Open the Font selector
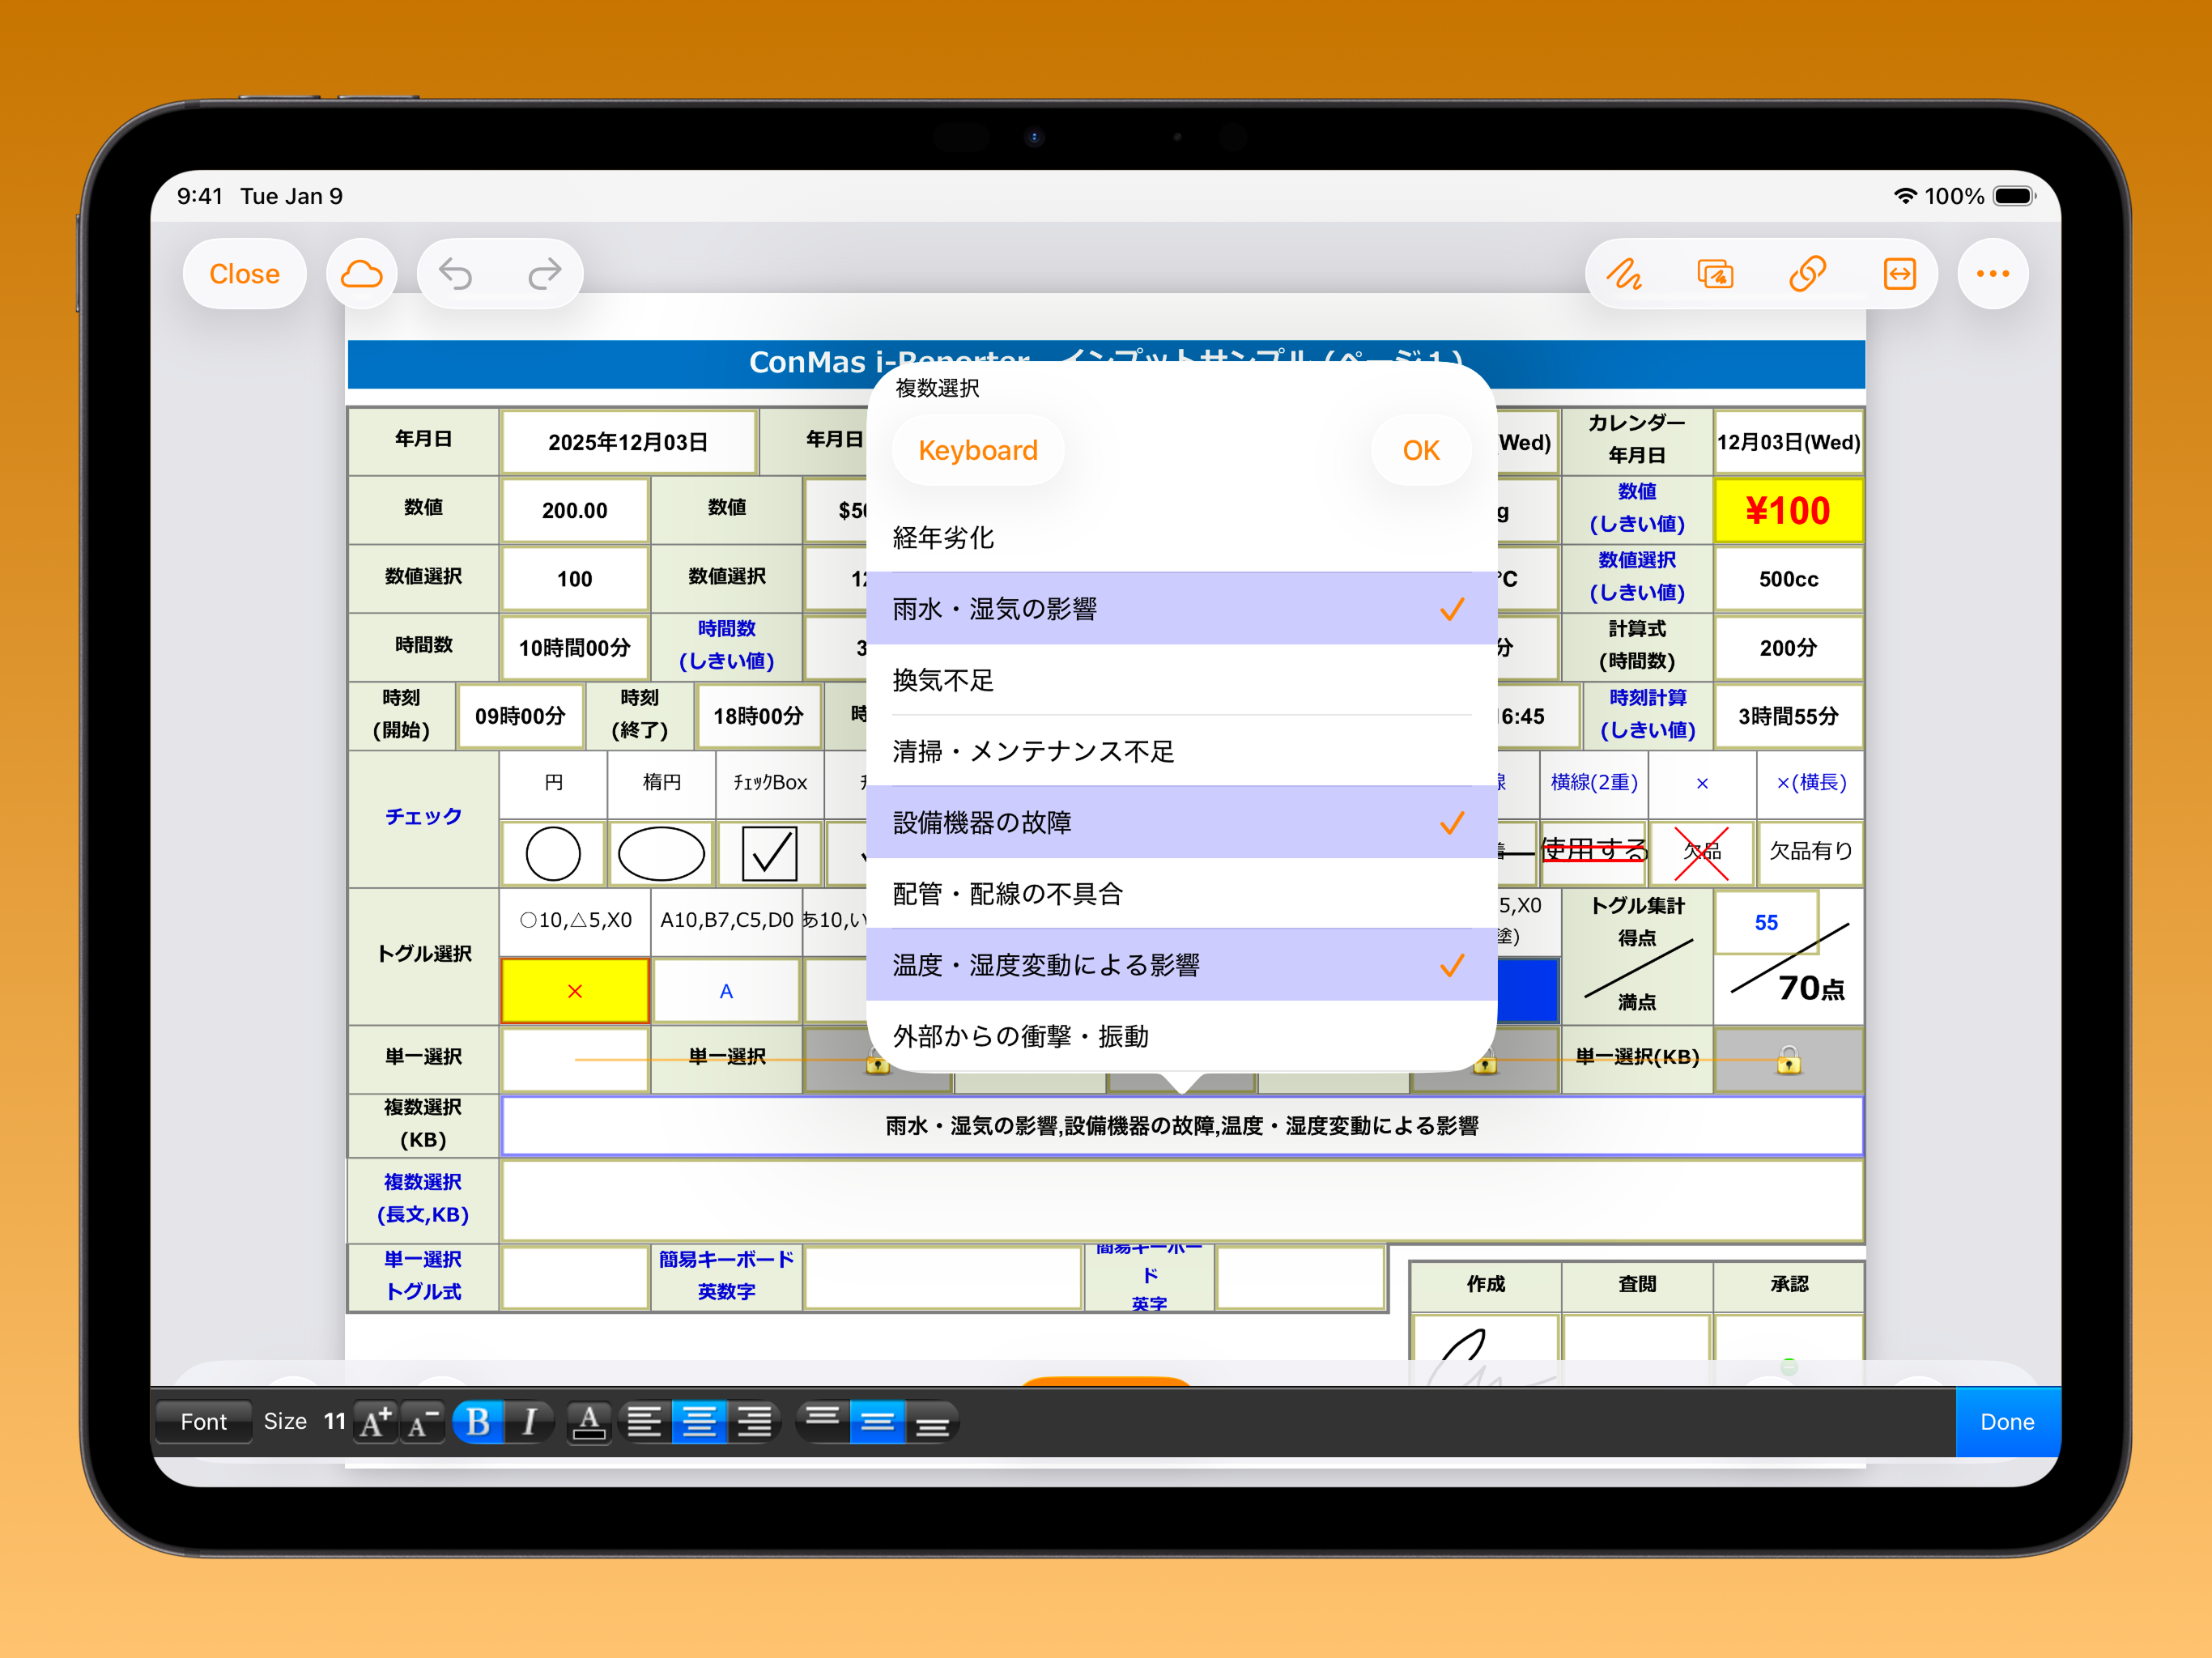Screen dimensions: 2212x1658 tap(203, 1421)
